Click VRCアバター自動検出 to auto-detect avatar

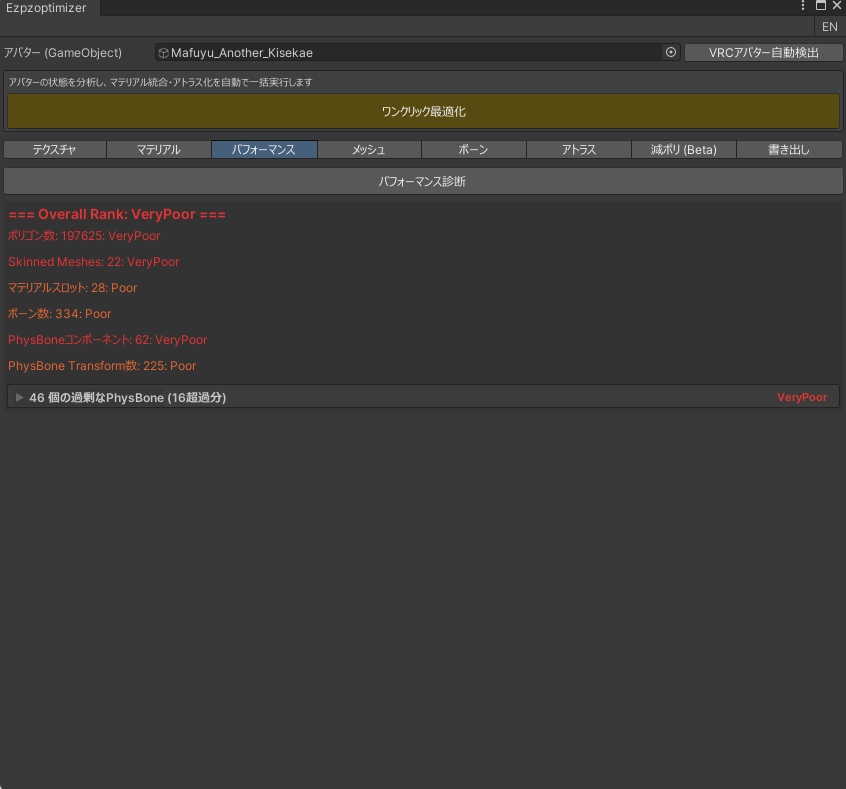pos(765,52)
